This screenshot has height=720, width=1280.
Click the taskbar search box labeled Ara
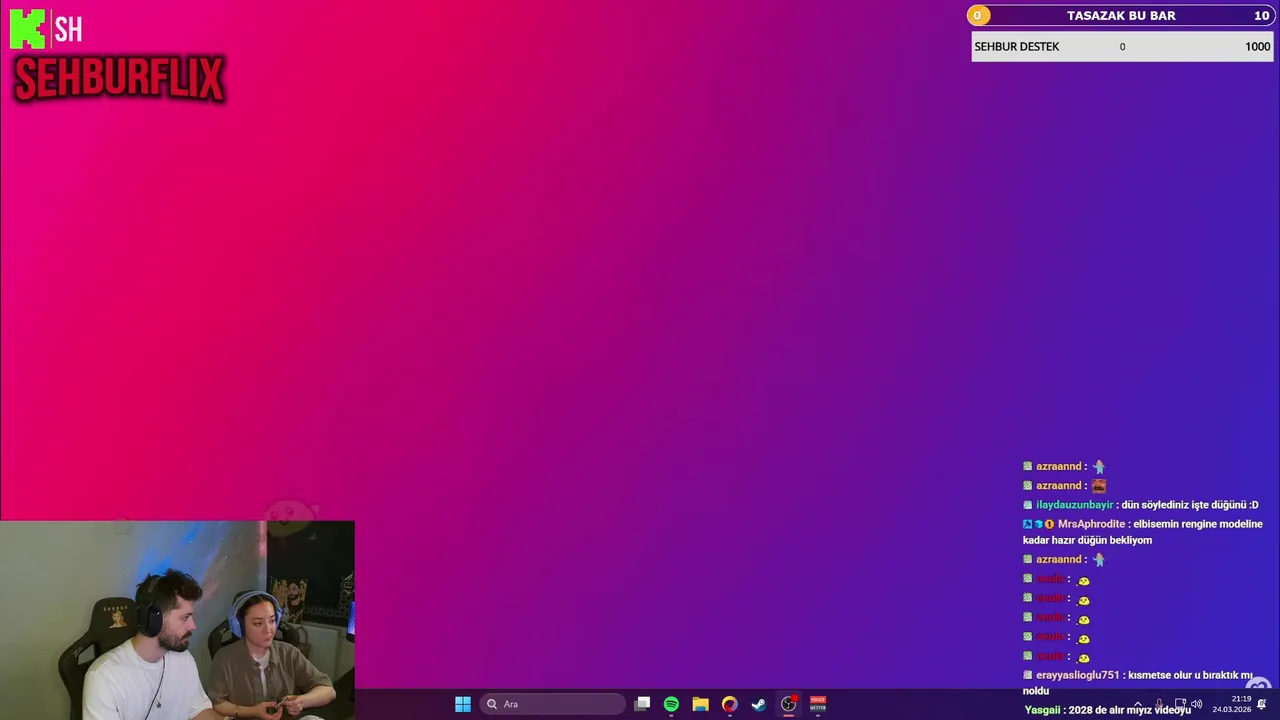click(x=552, y=704)
